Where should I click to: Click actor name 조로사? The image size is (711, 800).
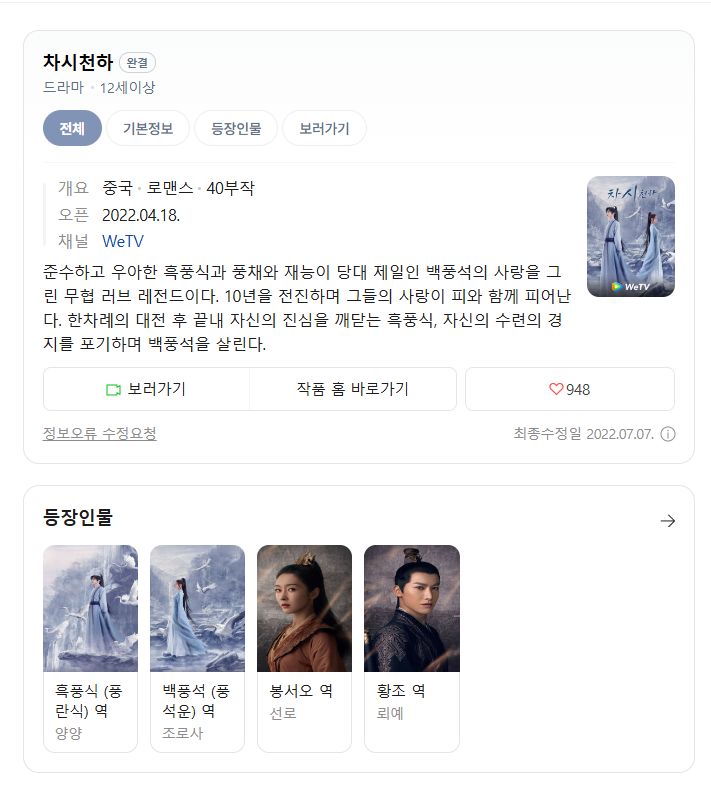(x=183, y=733)
